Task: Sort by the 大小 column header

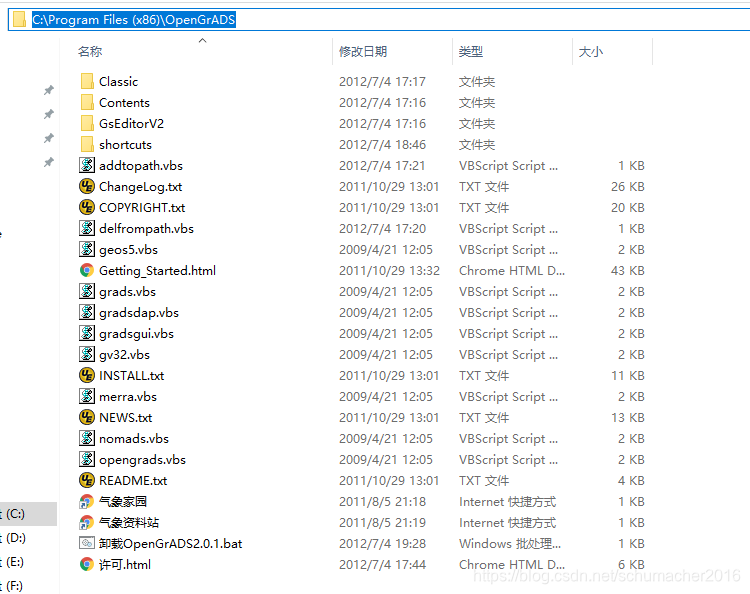Action: 591,51
